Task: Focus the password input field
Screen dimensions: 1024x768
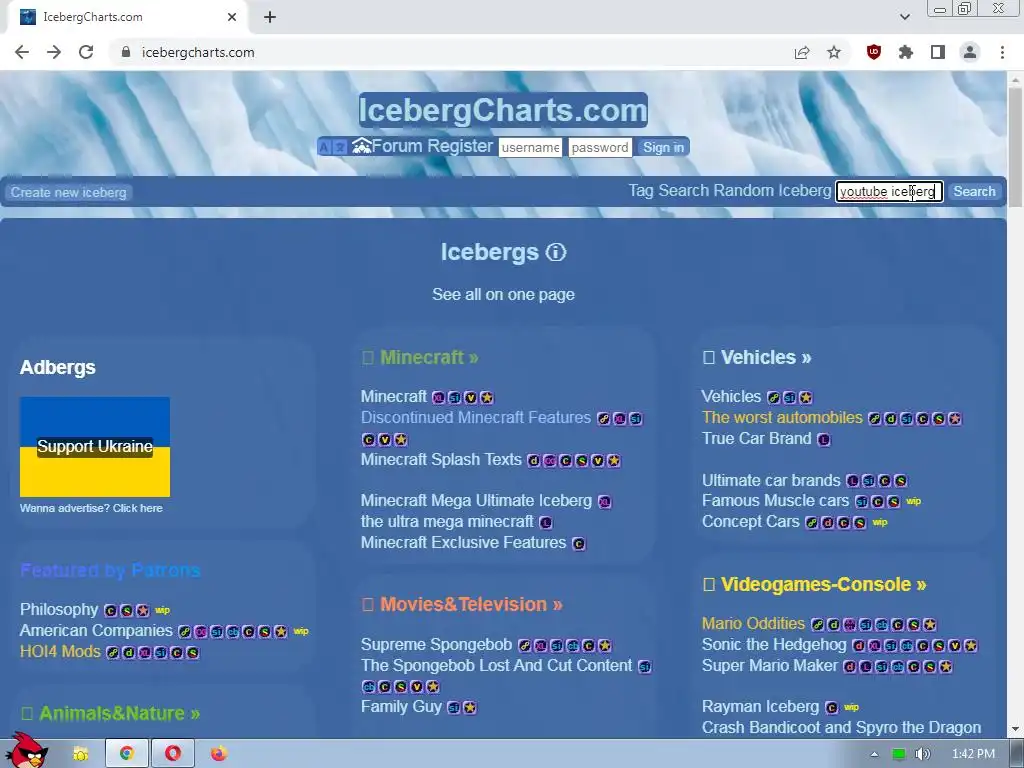Action: [600, 147]
